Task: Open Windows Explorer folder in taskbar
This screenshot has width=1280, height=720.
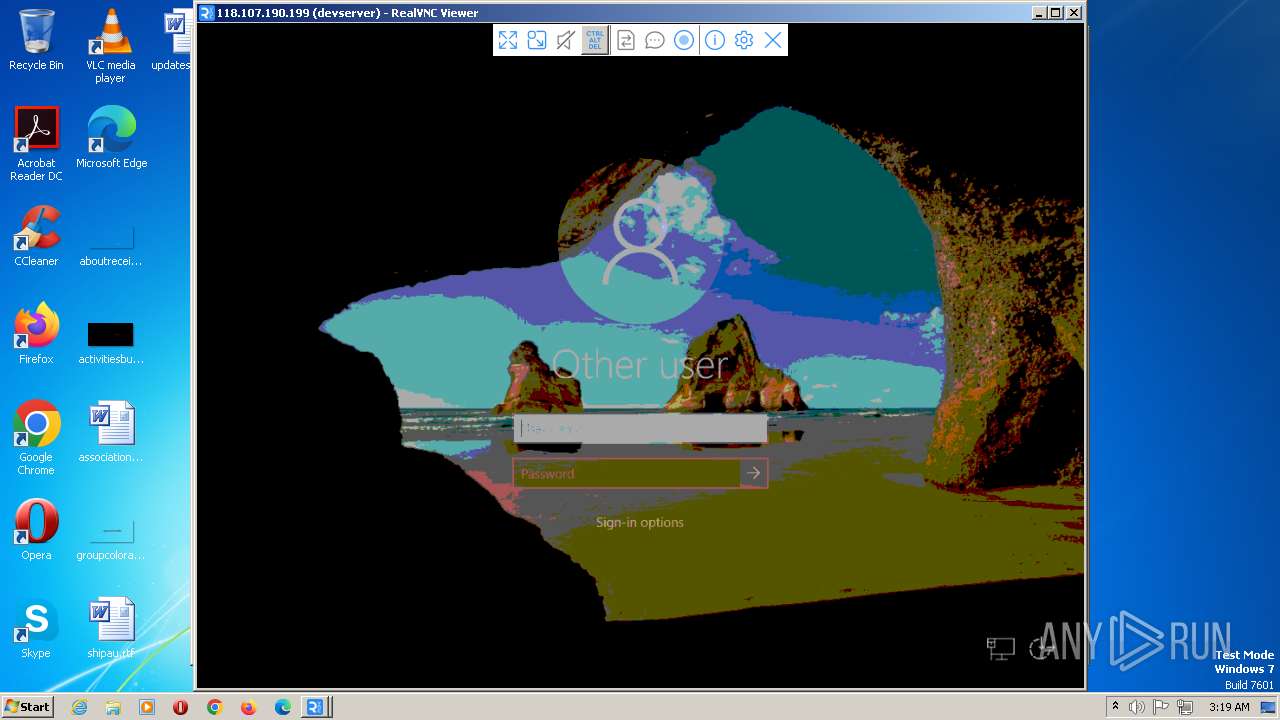Action: (x=113, y=707)
